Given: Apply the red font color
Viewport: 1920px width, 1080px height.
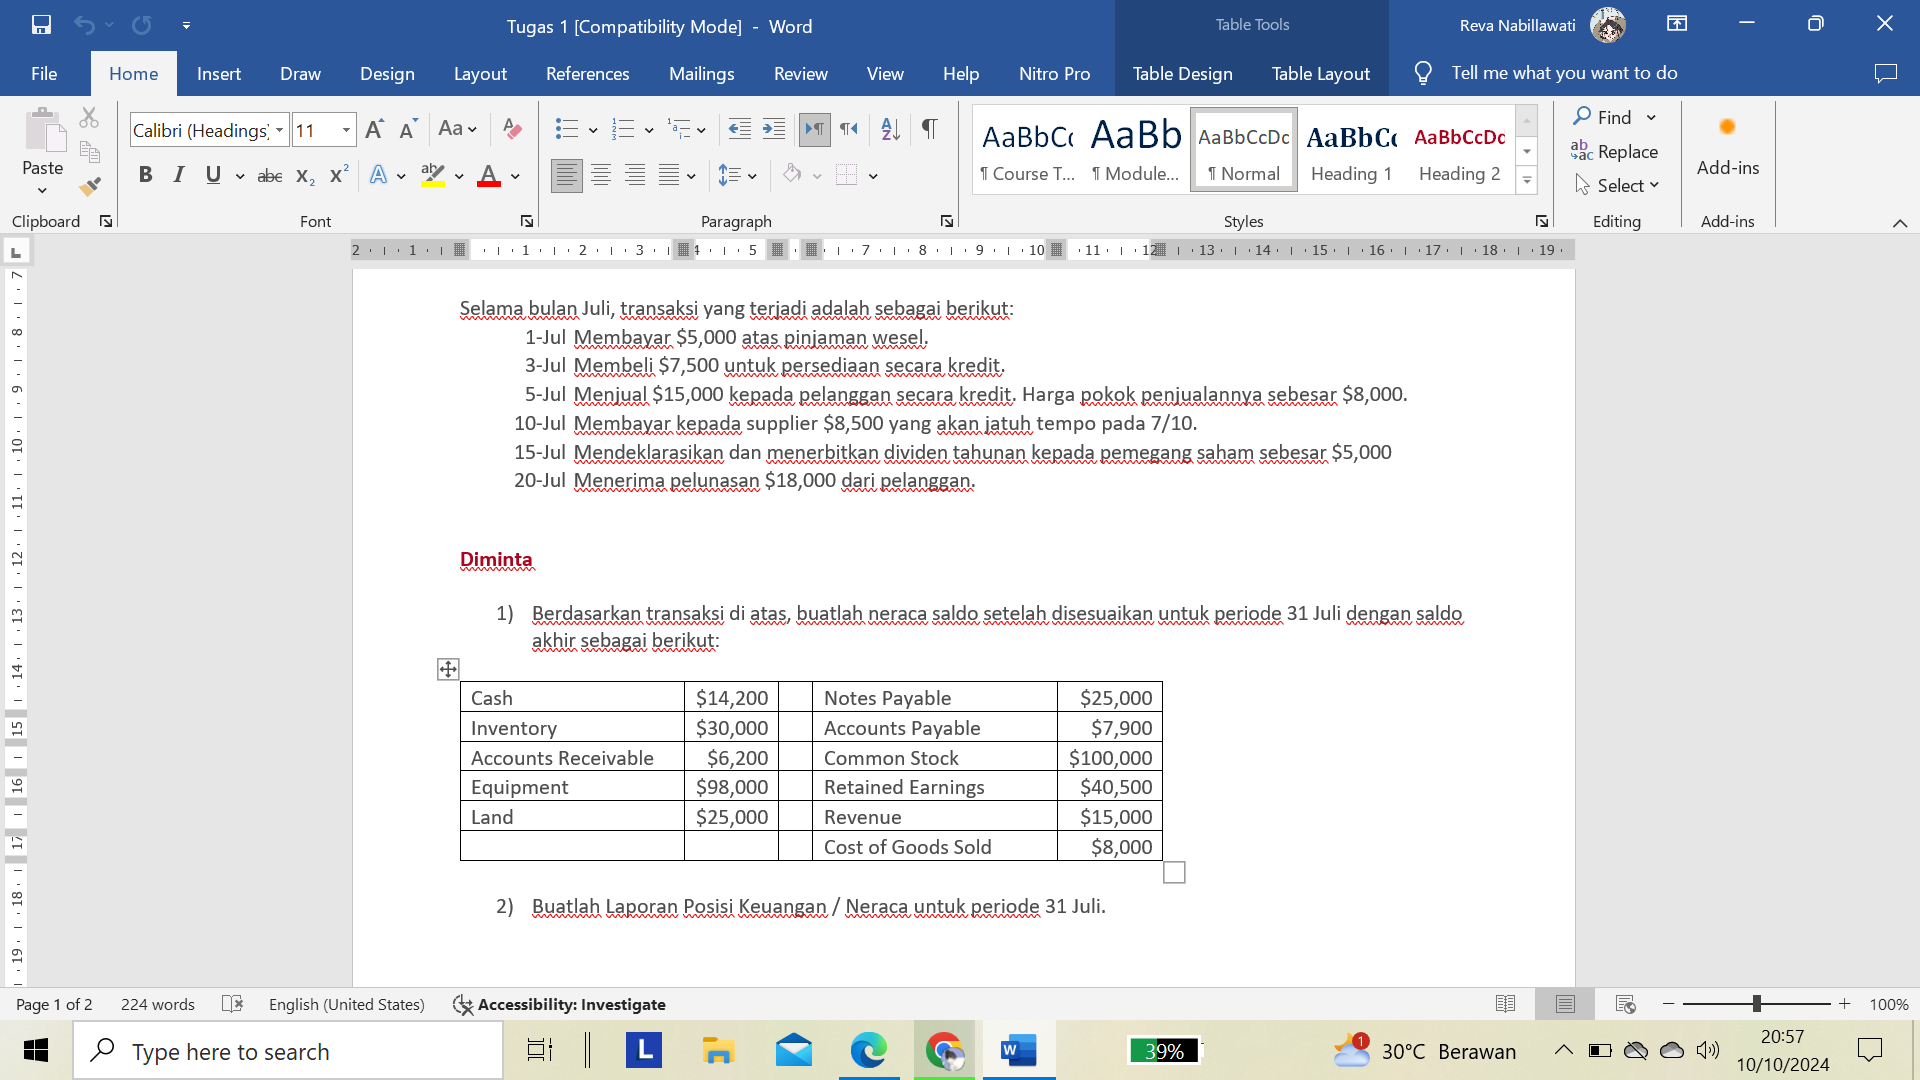Looking at the screenshot, I should [489, 176].
